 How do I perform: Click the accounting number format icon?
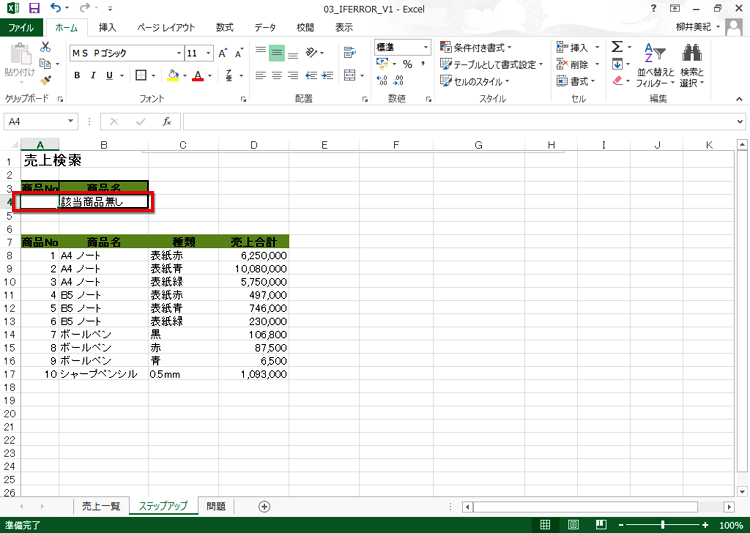tap(382, 64)
